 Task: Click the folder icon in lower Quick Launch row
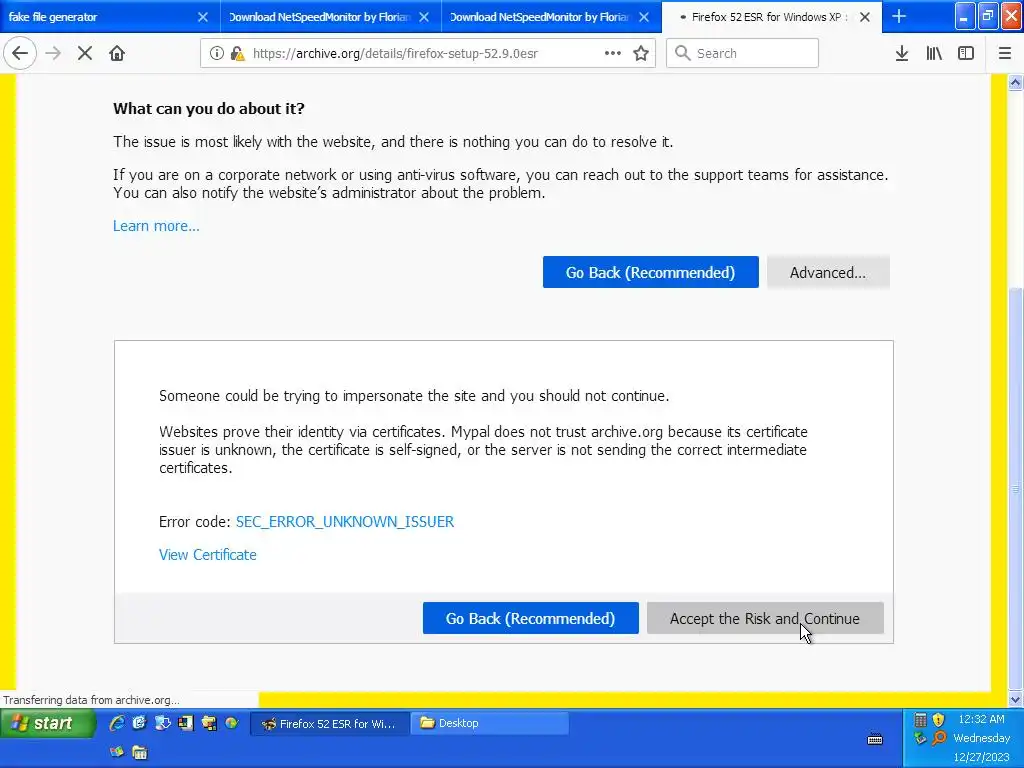[x=139, y=752]
